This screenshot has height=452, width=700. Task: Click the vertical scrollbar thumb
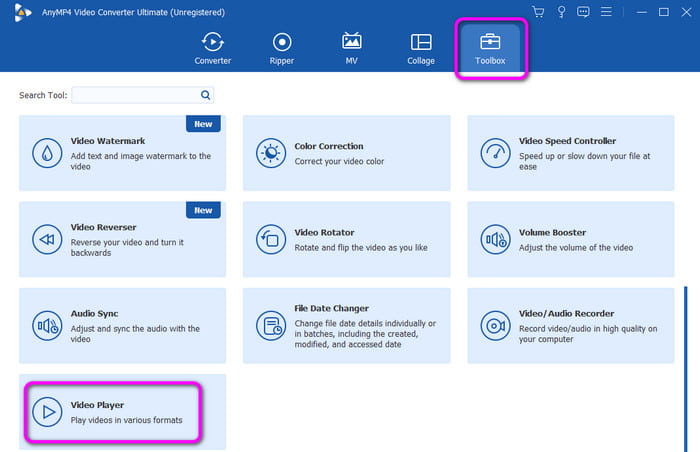click(x=686, y=369)
